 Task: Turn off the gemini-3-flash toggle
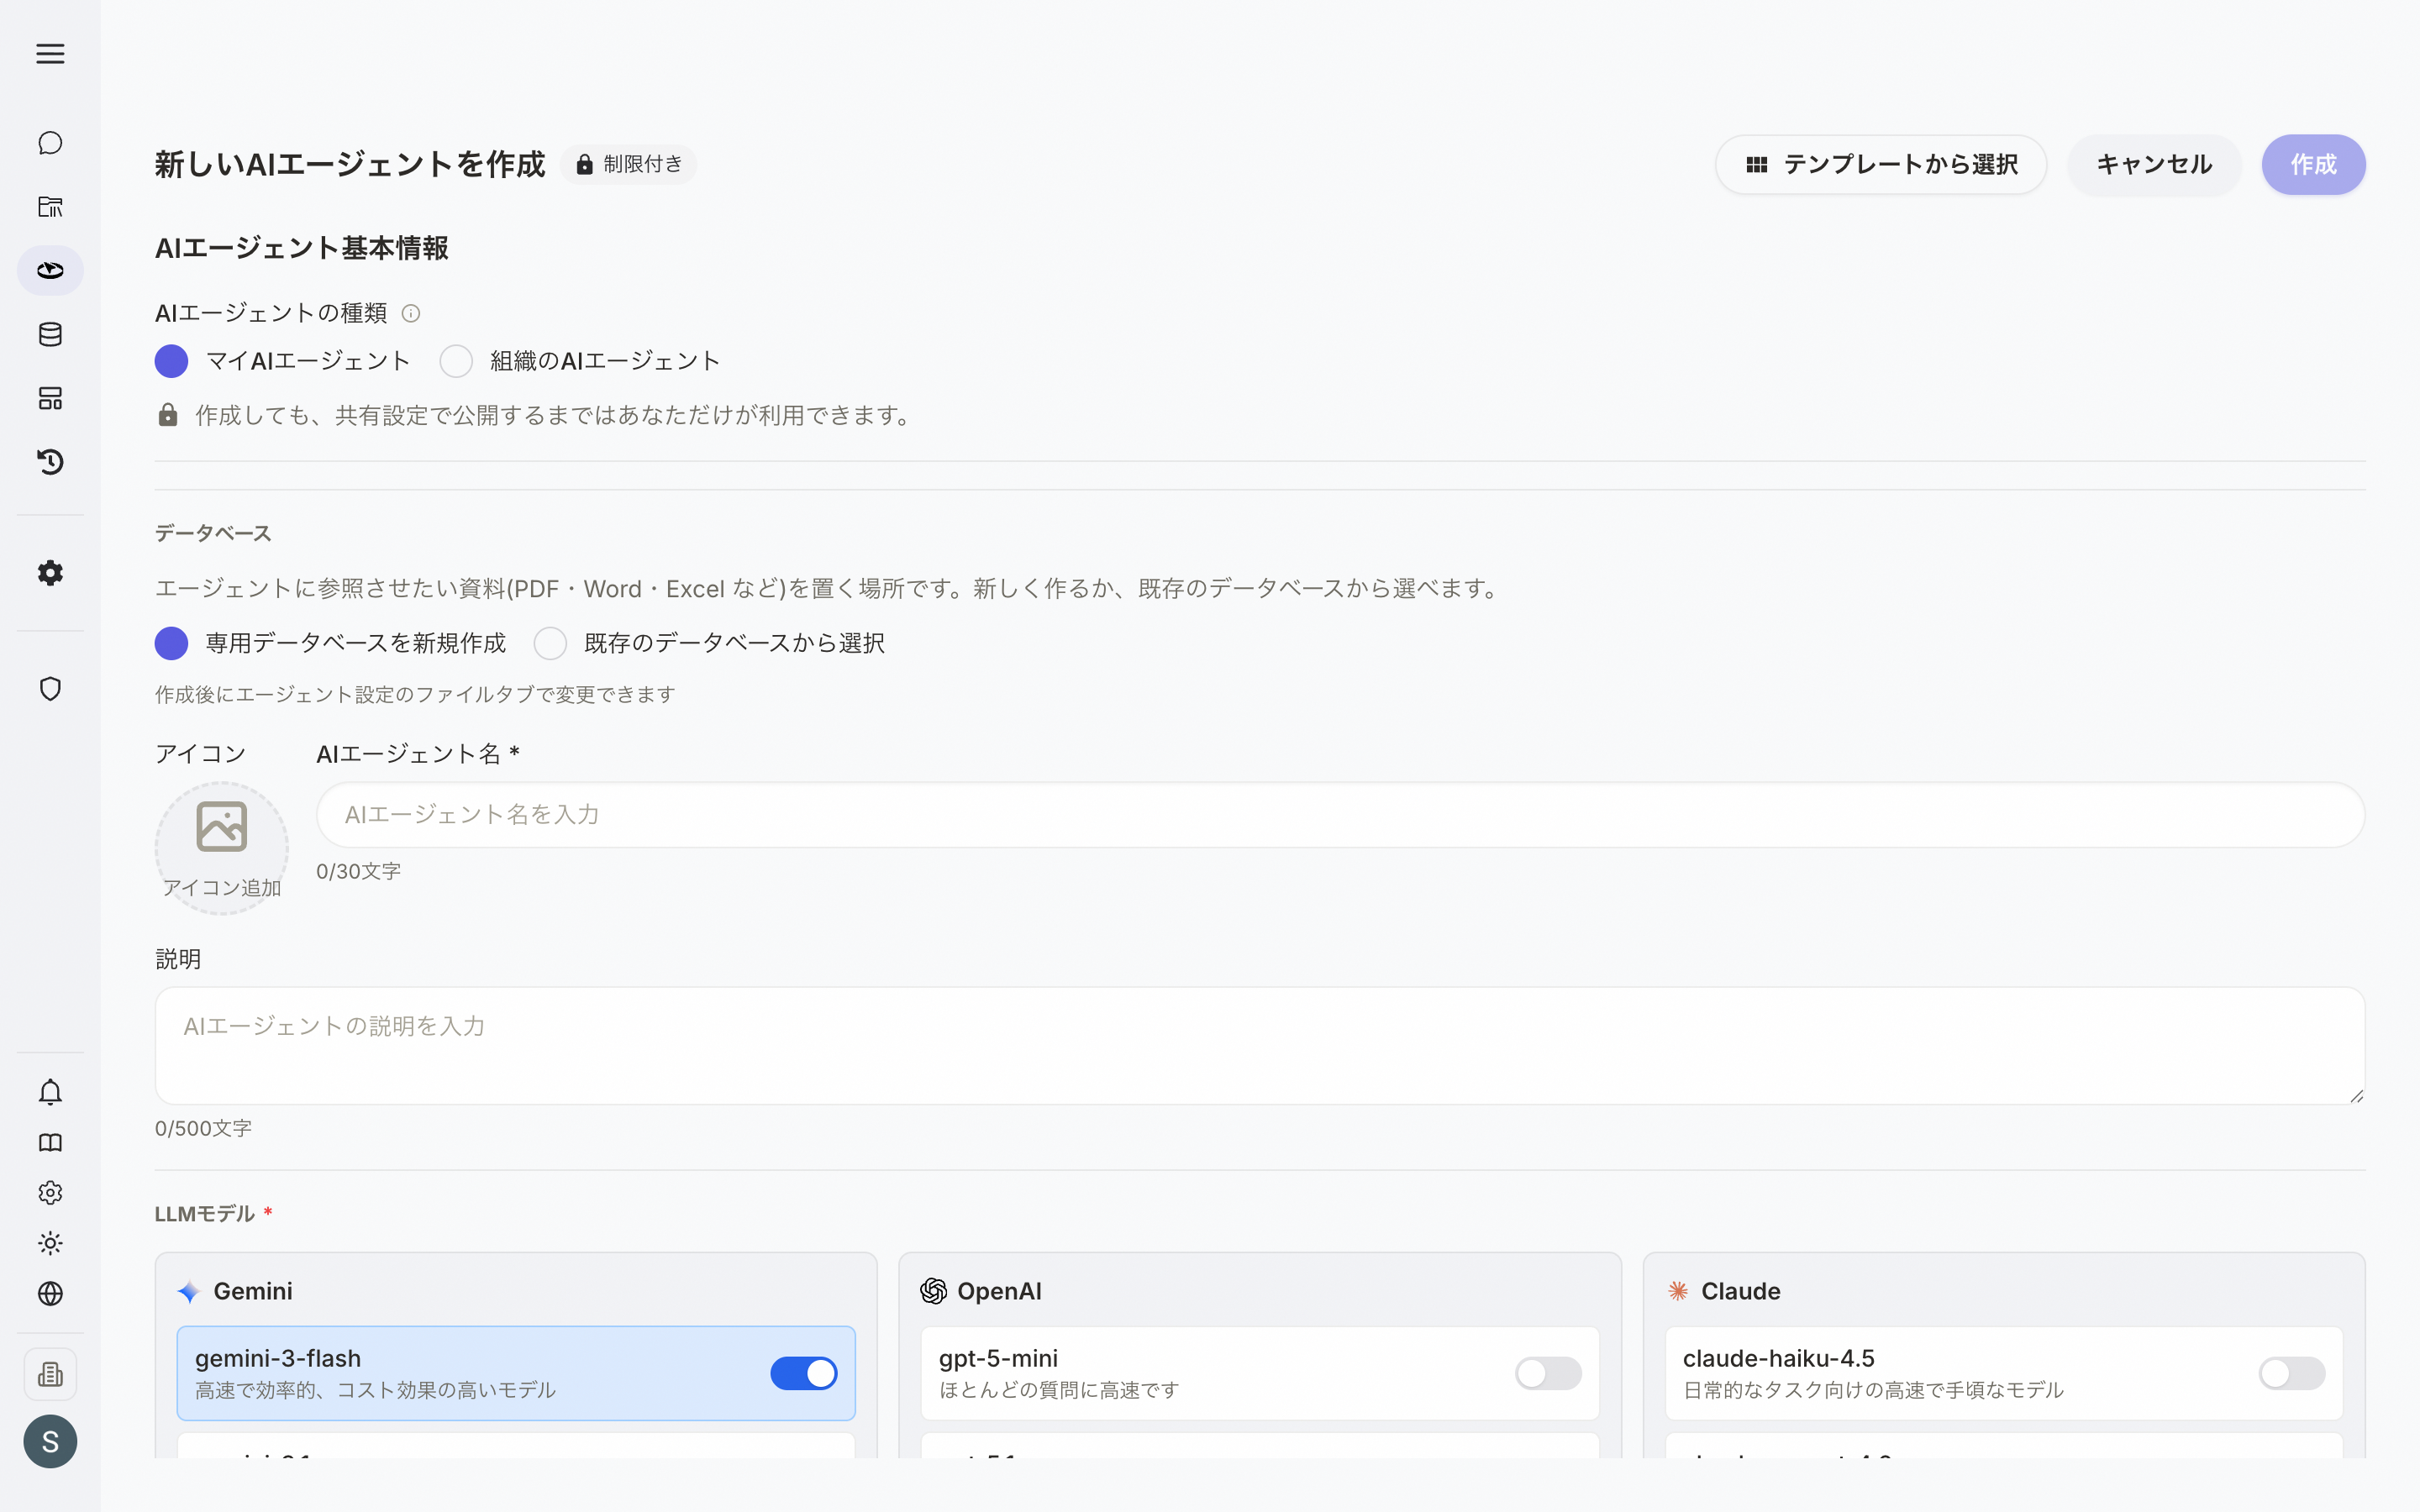click(x=804, y=1373)
